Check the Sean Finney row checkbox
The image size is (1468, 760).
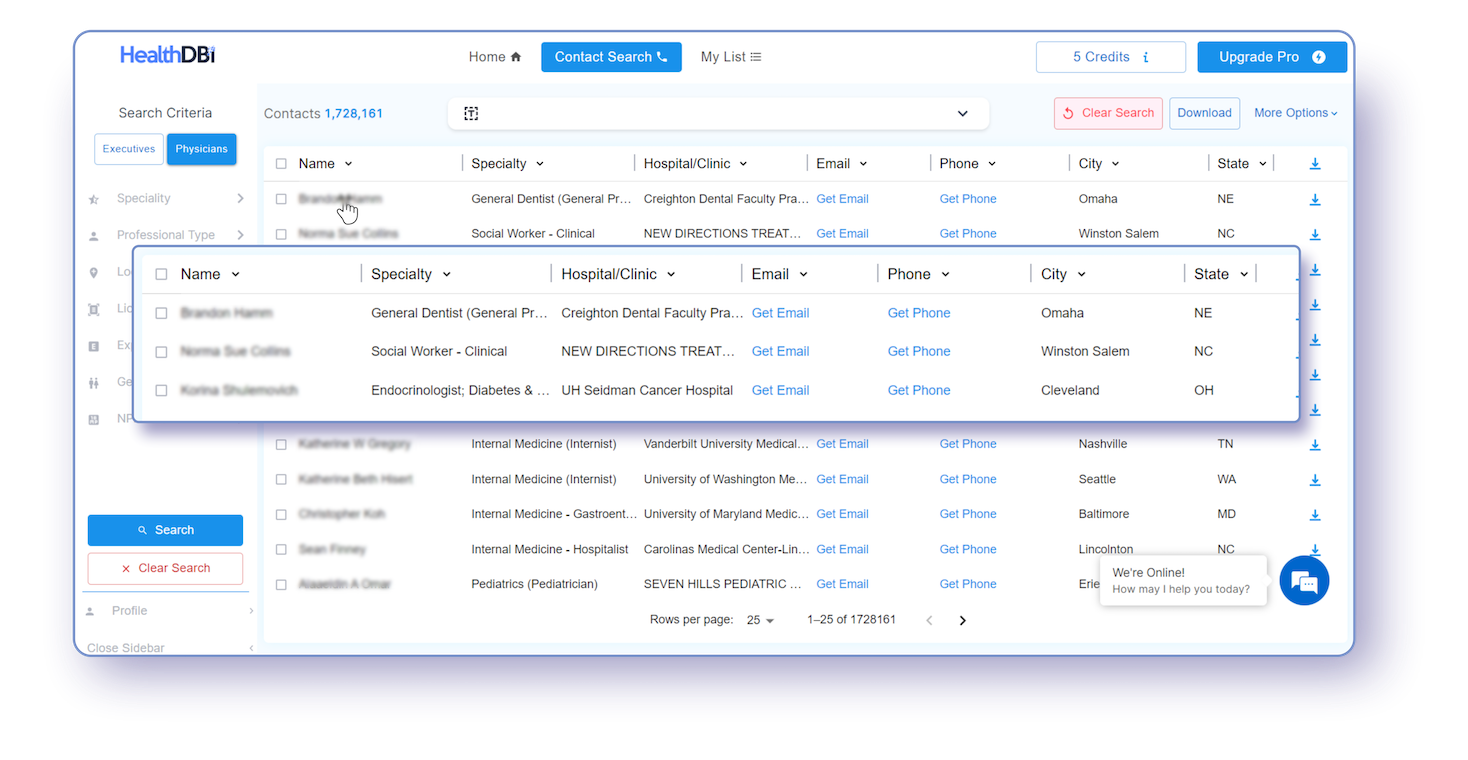[x=281, y=549]
